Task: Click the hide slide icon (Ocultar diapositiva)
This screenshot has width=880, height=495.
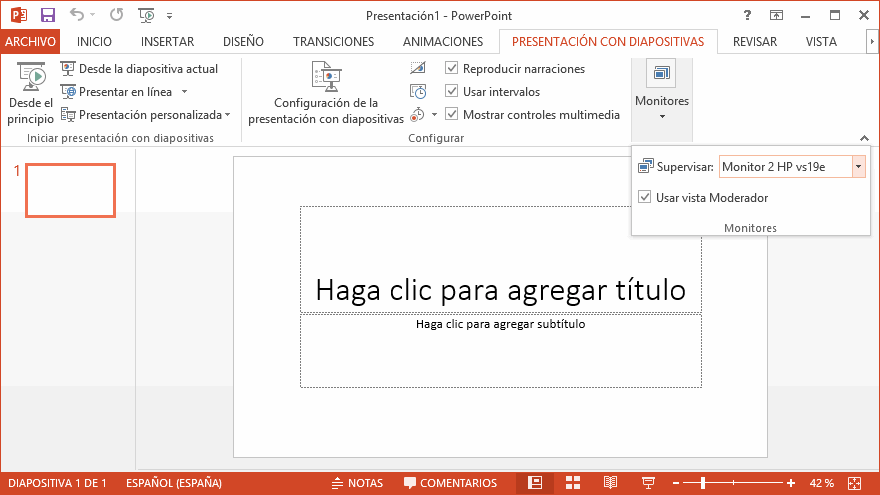Action: point(418,69)
